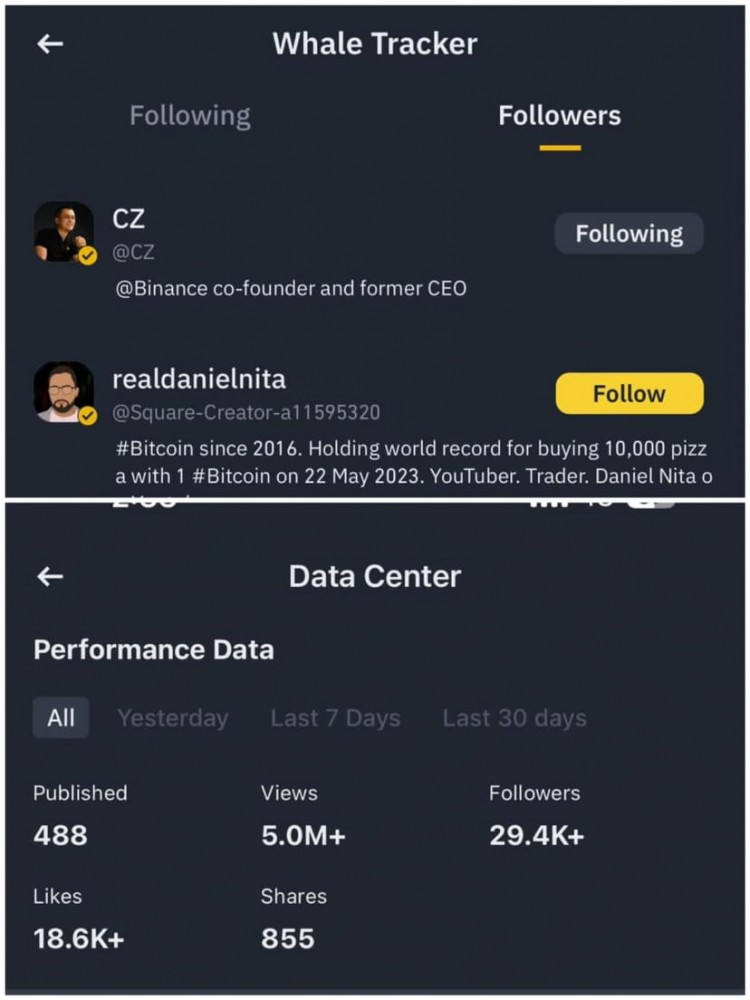Open the CZ username

tap(129, 220)
